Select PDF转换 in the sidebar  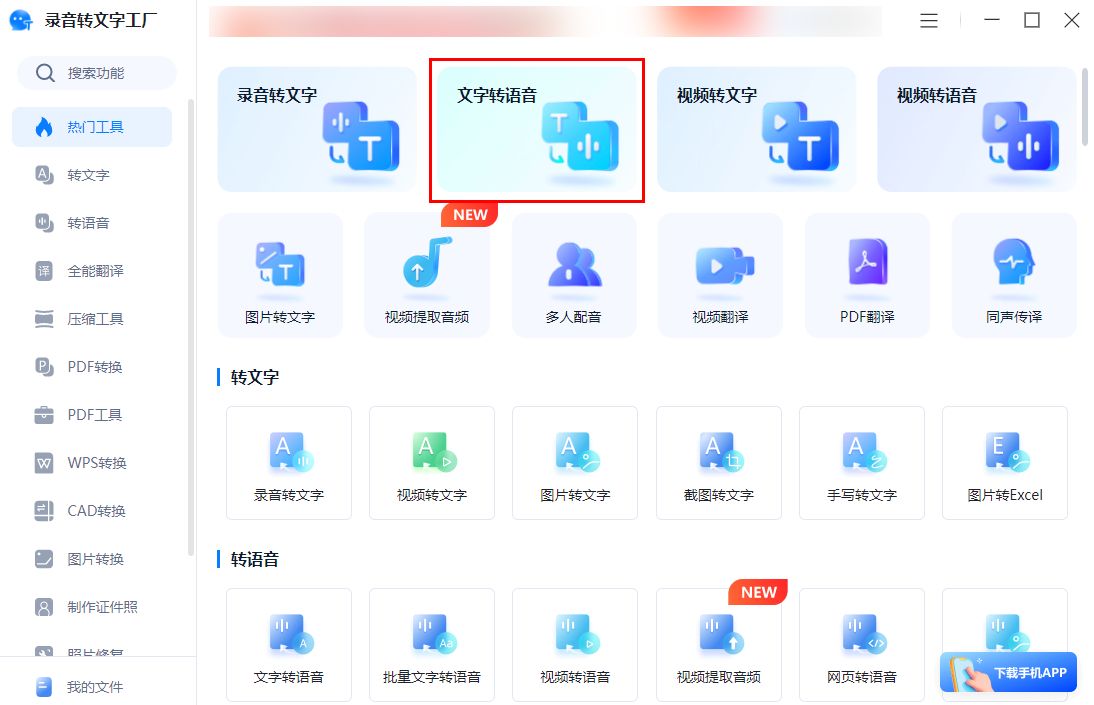point(92,366)
